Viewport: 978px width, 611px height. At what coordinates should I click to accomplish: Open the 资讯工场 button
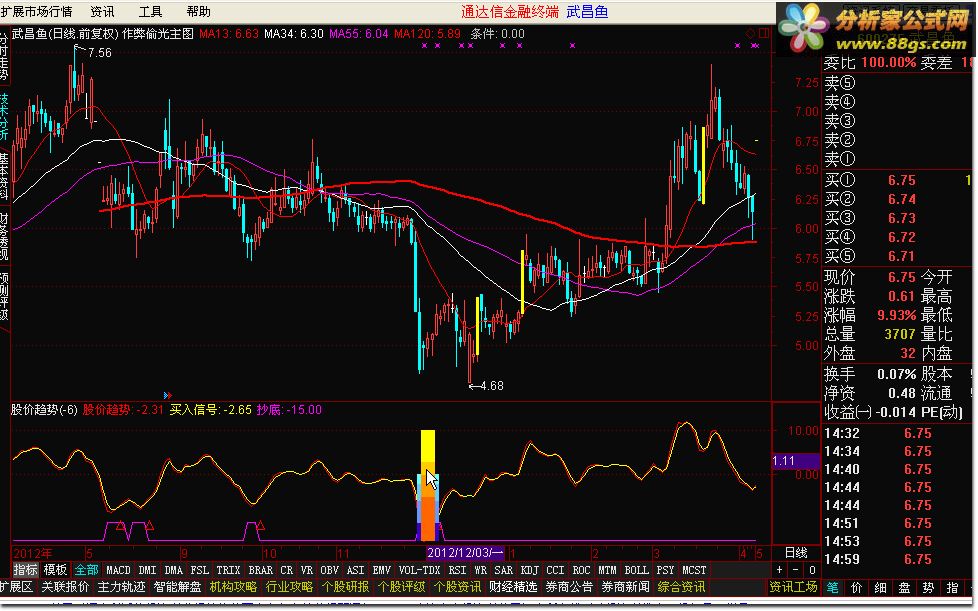click(x=793, y=587)
